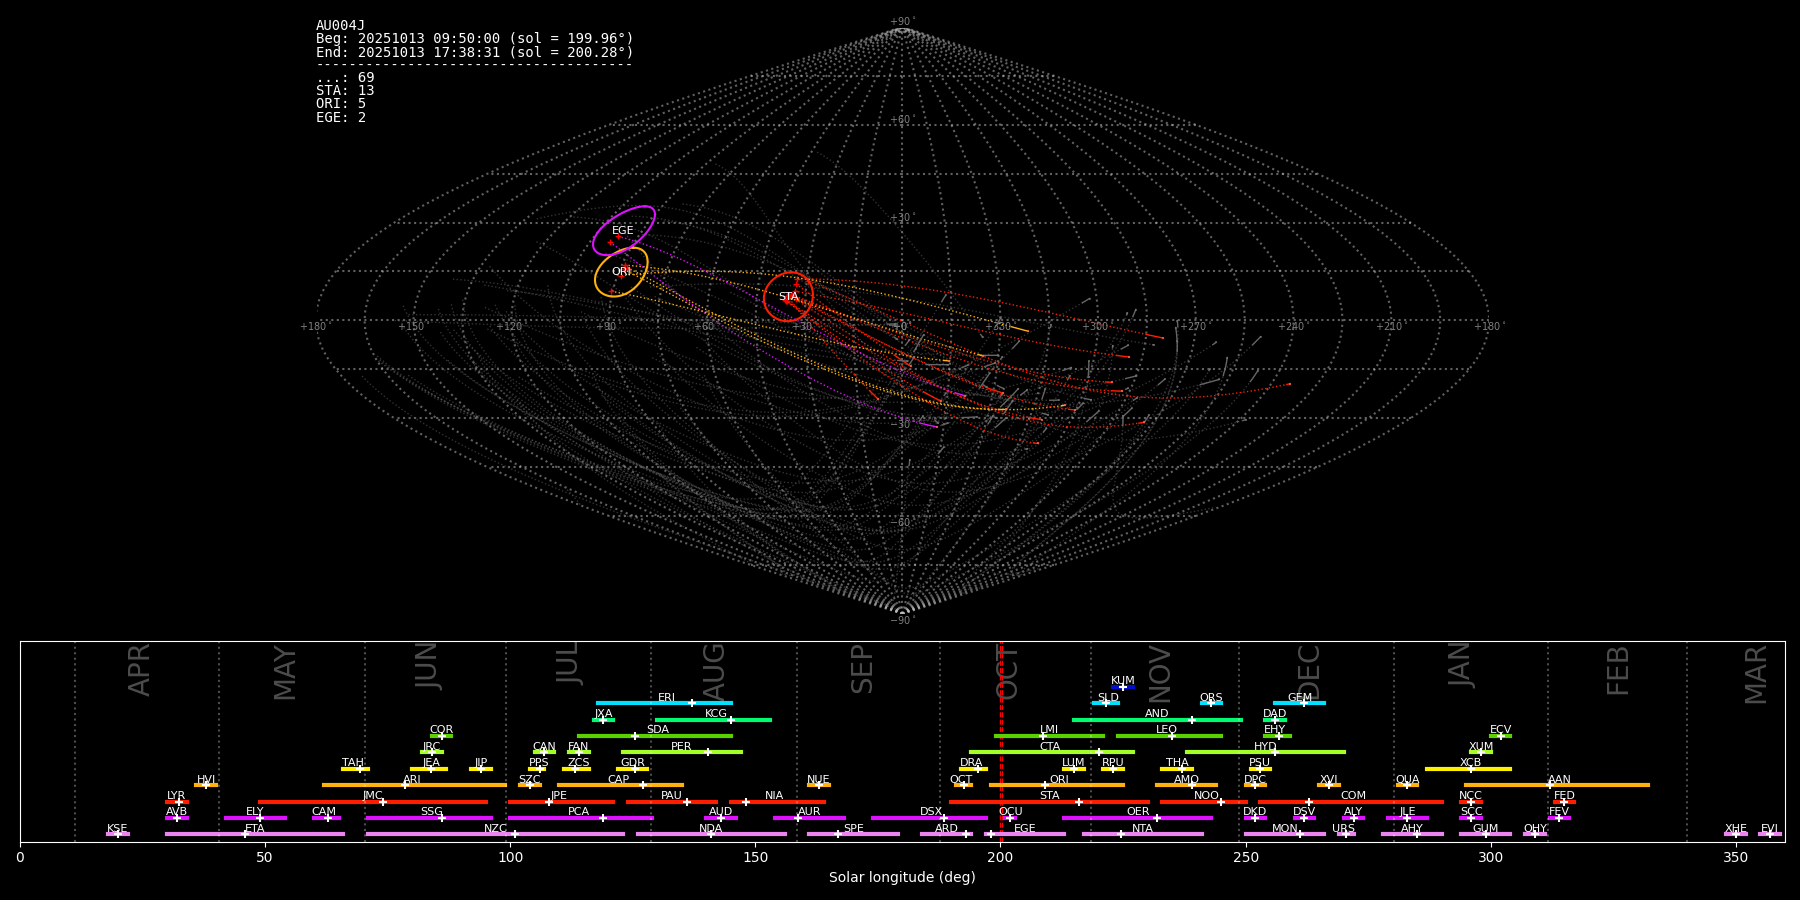Click the DRA shower label

pyautogui.click(x=971, y=763)
